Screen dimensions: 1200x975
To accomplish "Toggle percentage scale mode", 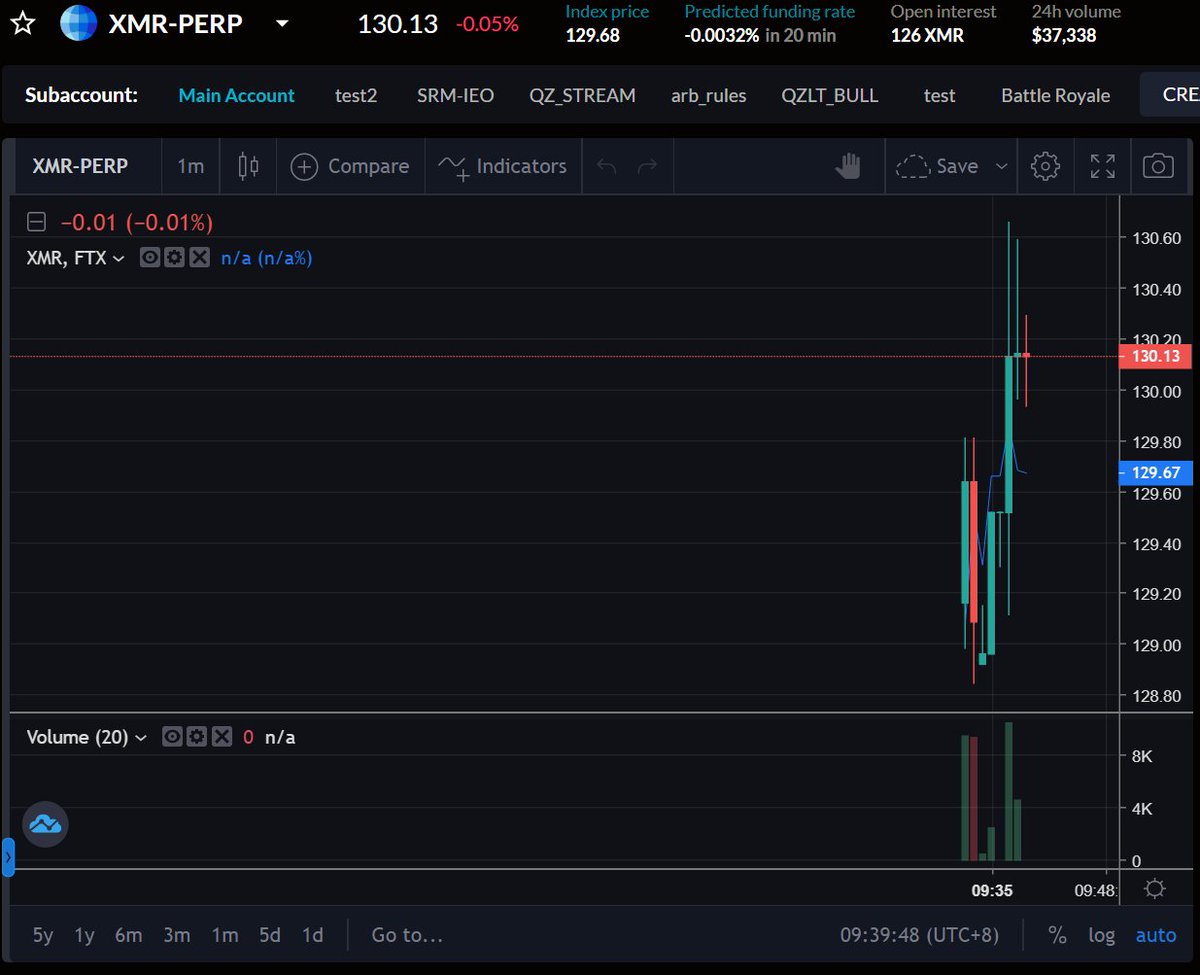I will pyautogui.click(x=1057, y=934).
